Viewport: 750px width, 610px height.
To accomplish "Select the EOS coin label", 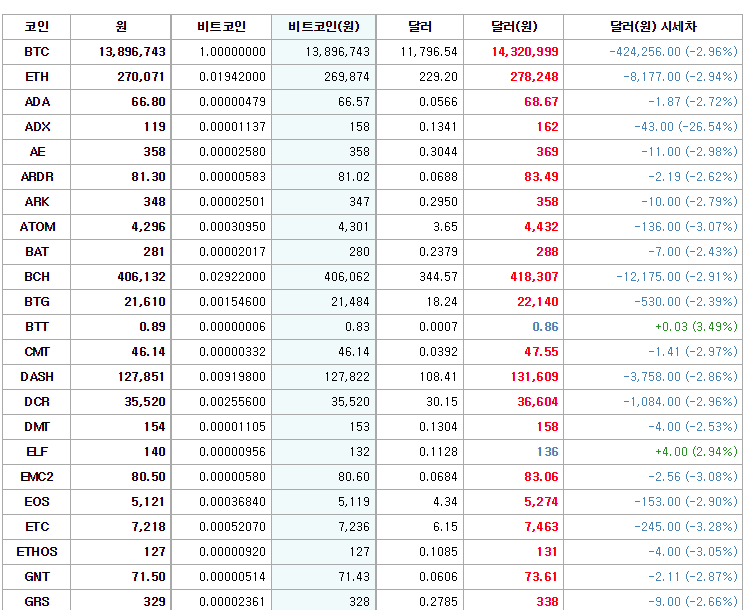I will [37, 501].
